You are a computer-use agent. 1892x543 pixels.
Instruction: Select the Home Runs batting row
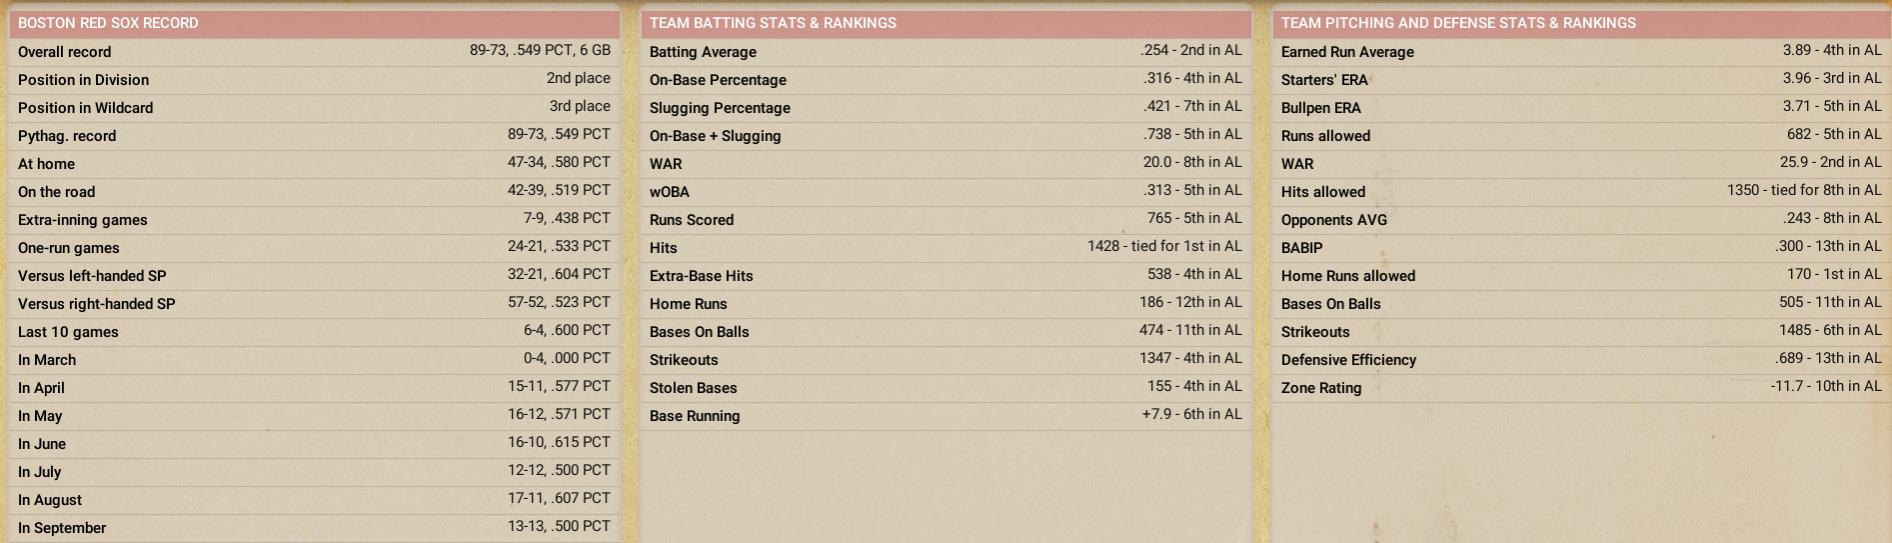pyautogui.click(x=945, y=304)
